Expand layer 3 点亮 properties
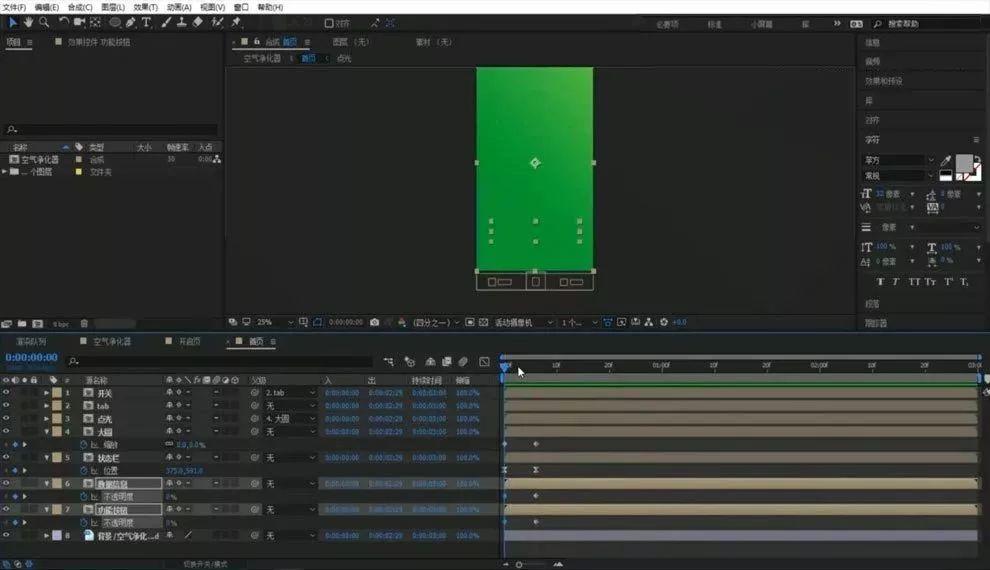The width and height of the screenshot is (990, 570). (x=47, y=419)
